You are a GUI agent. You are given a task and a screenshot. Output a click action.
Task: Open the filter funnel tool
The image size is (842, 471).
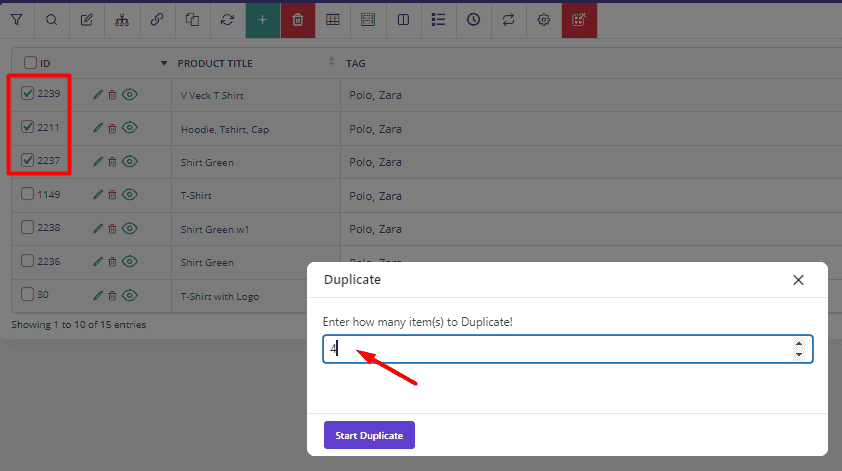click(x=17, y=20)
